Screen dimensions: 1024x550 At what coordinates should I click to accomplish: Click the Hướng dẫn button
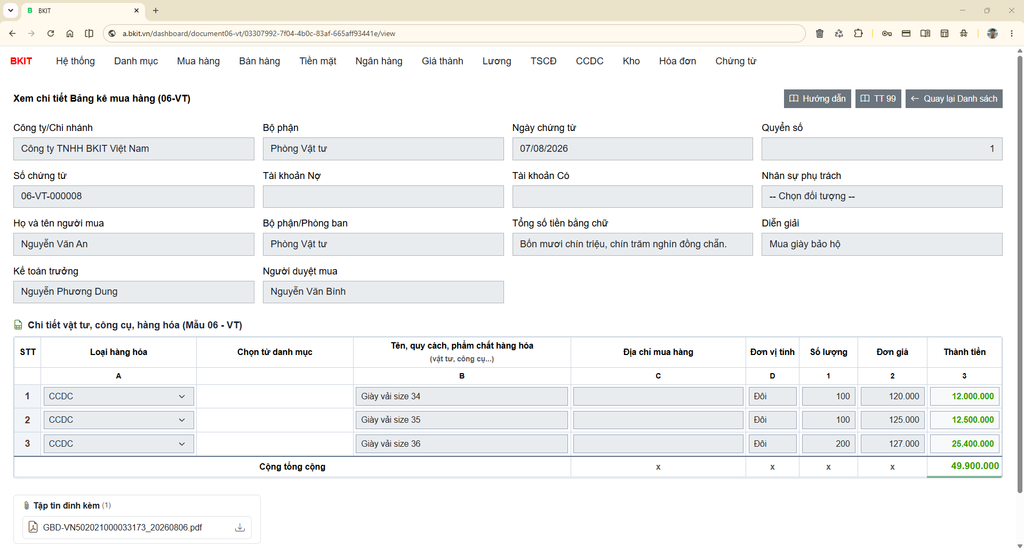pos(817,99)
